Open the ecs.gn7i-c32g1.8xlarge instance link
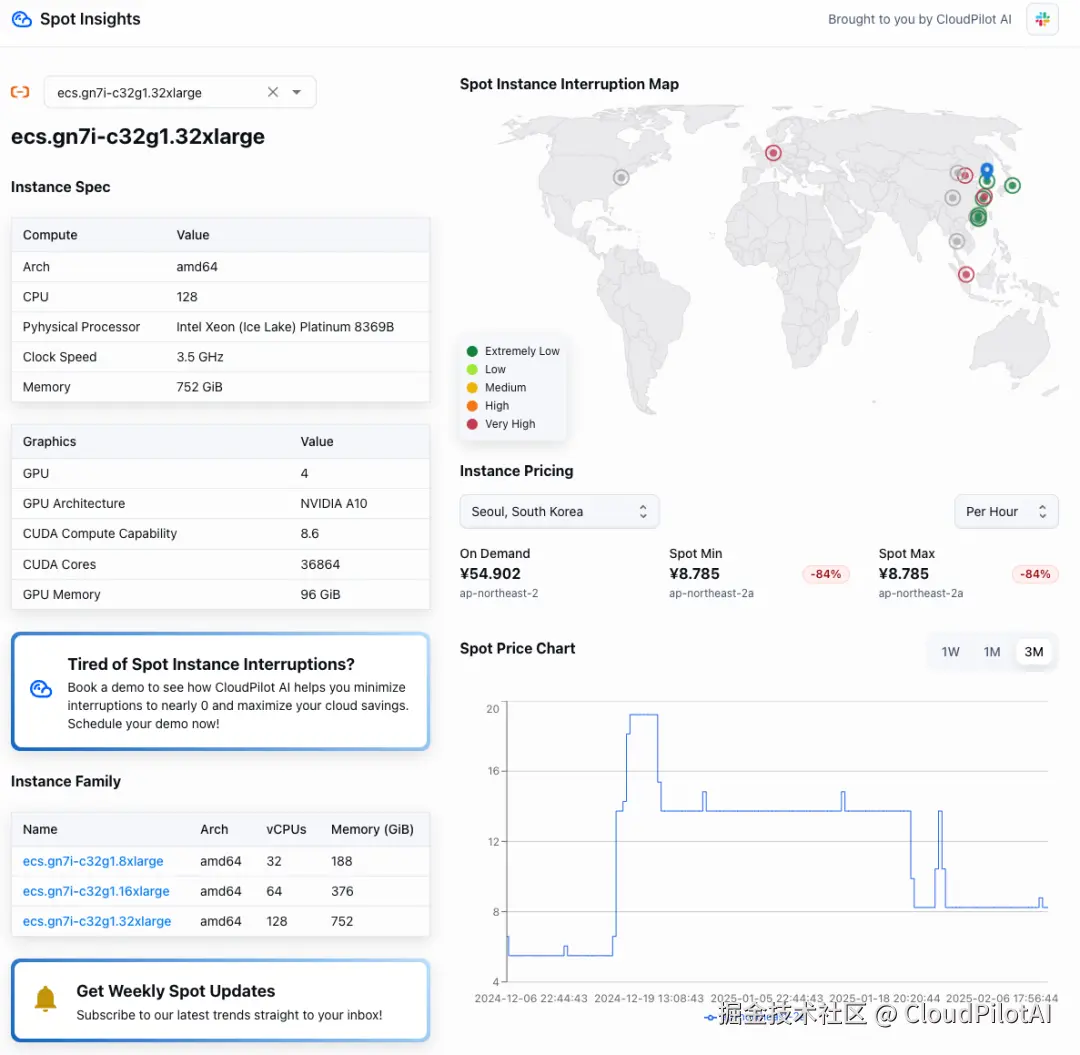Viewport: 1080px width, 1055px height. click(93, 861)
